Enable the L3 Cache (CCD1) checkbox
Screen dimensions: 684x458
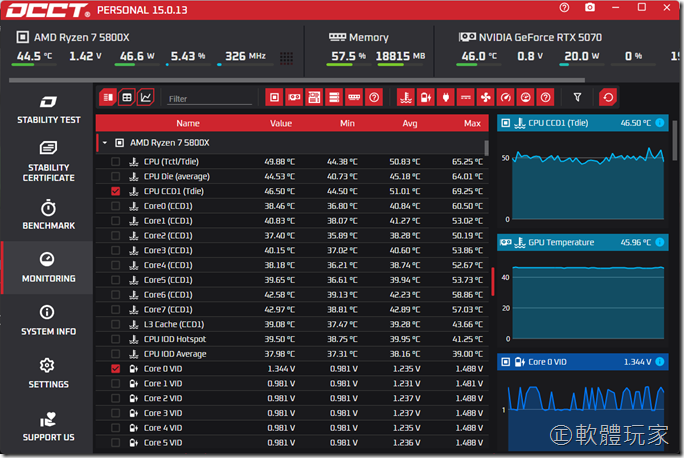pyautogui.click(x=115, y=324)
